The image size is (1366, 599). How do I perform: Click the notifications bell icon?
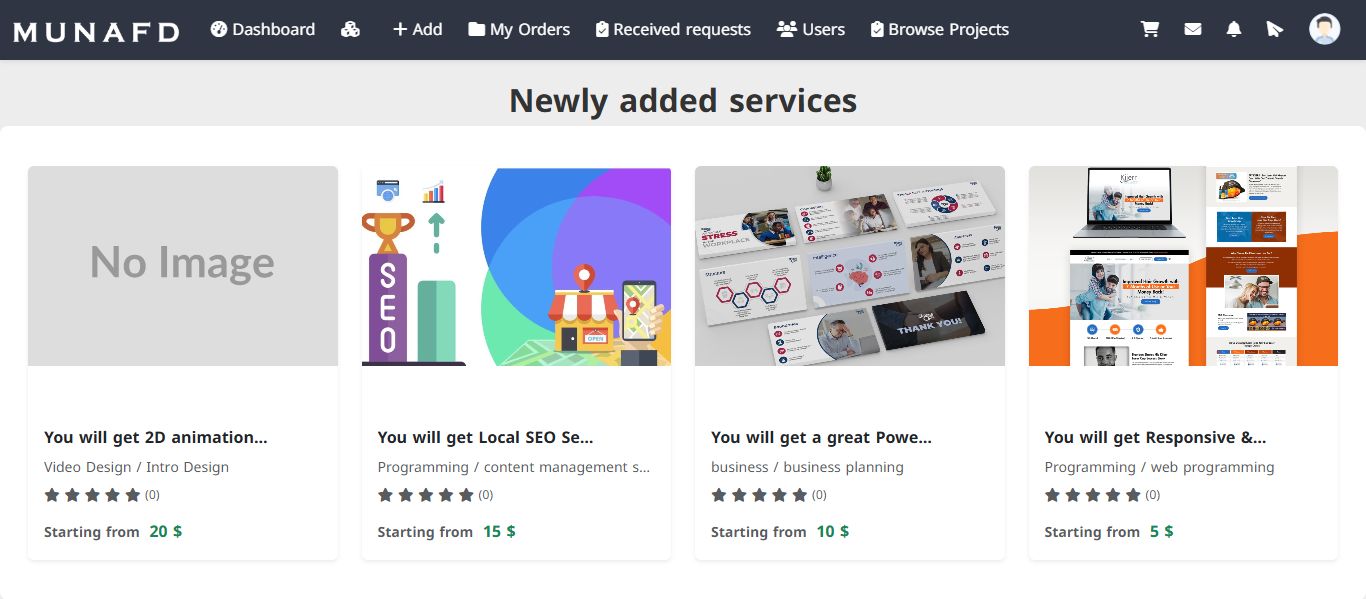1234,30
